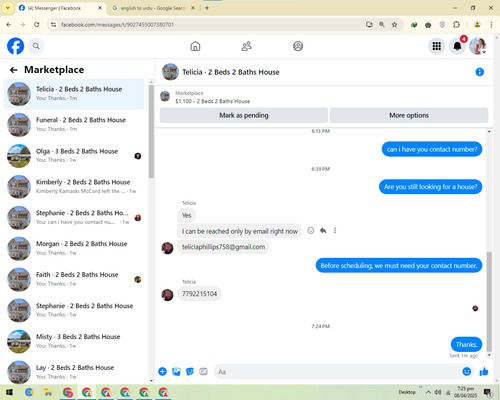The width and height of the screenshot is (500, 400).
Task: Click the Thanks sent message bubble
Action: click(466, 344)
